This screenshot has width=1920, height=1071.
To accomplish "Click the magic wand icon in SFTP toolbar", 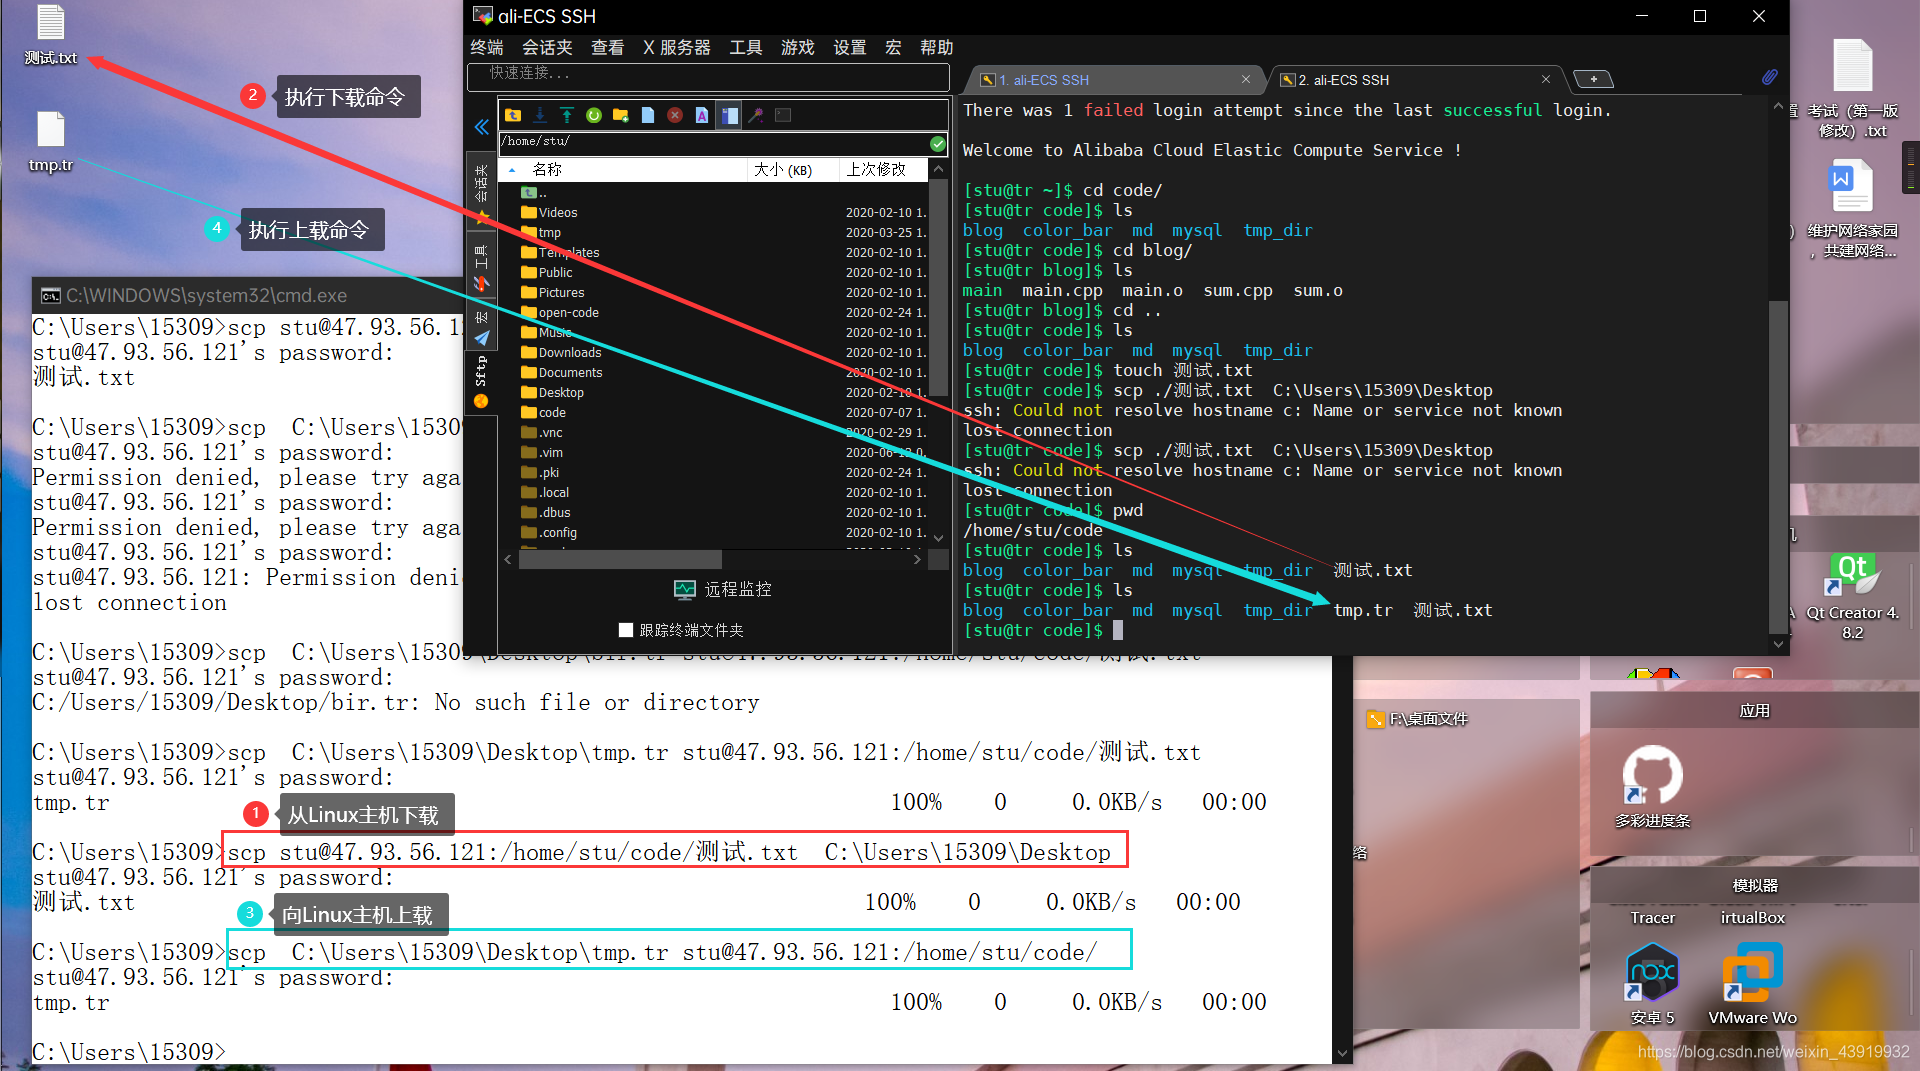I will (756, 115).
